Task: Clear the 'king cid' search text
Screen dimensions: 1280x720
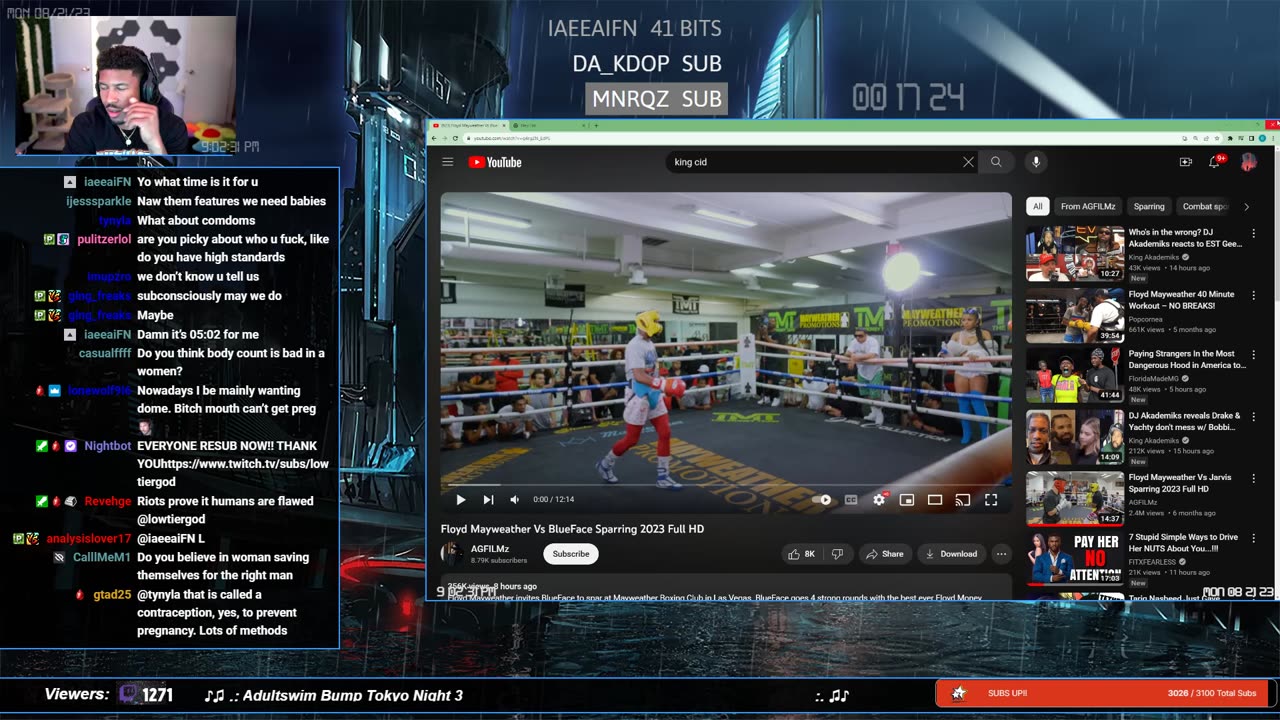Action: (x=968, y=162)
